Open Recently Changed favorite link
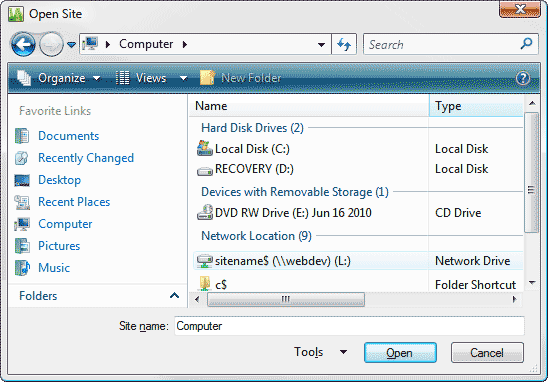The image size is (548, 382). (x=86, y=158)
